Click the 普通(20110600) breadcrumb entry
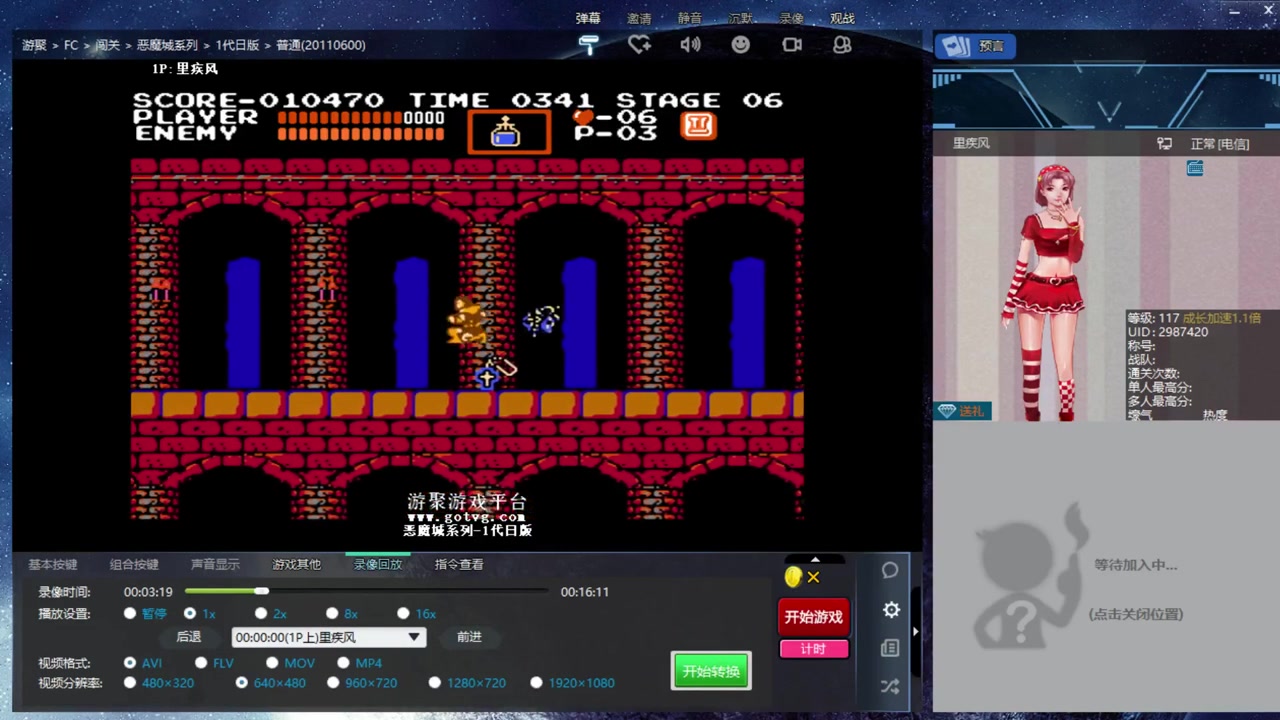 [321, 45]
